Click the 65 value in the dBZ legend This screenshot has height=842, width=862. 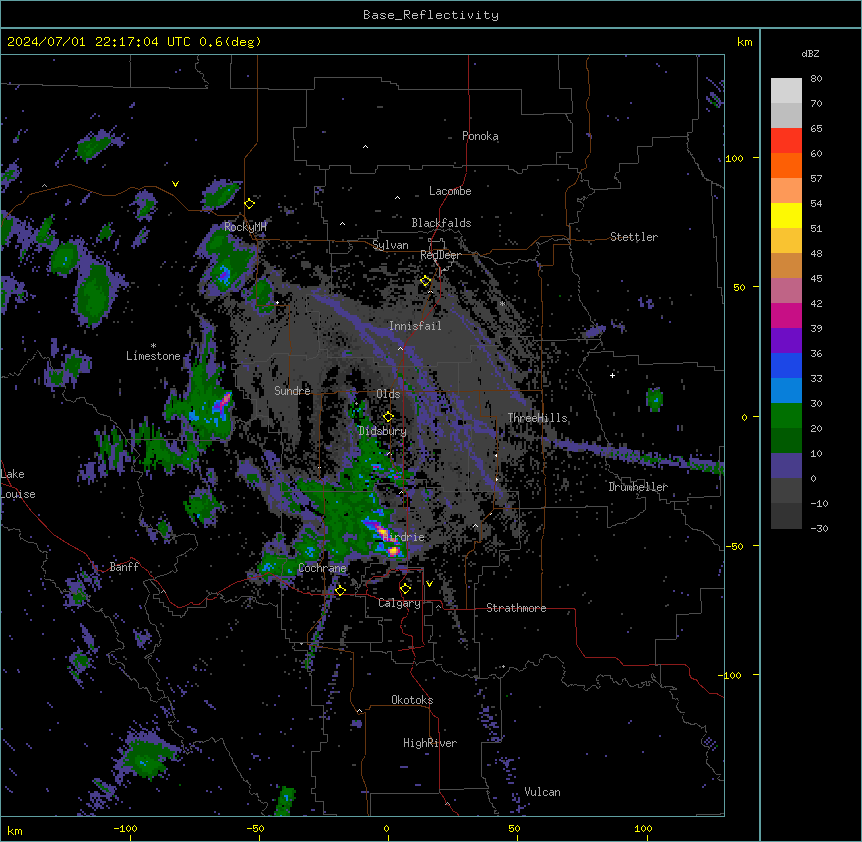tap(816, 128)
